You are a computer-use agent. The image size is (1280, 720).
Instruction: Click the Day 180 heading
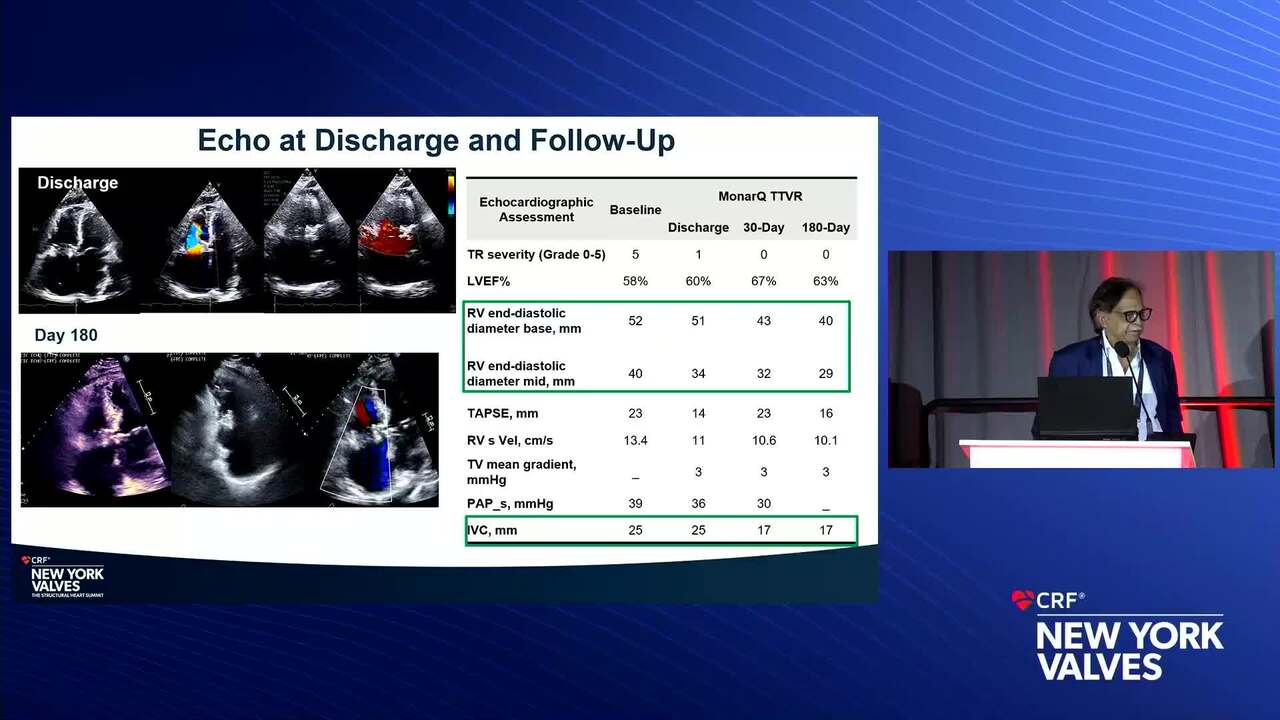(x=66, y=335)
